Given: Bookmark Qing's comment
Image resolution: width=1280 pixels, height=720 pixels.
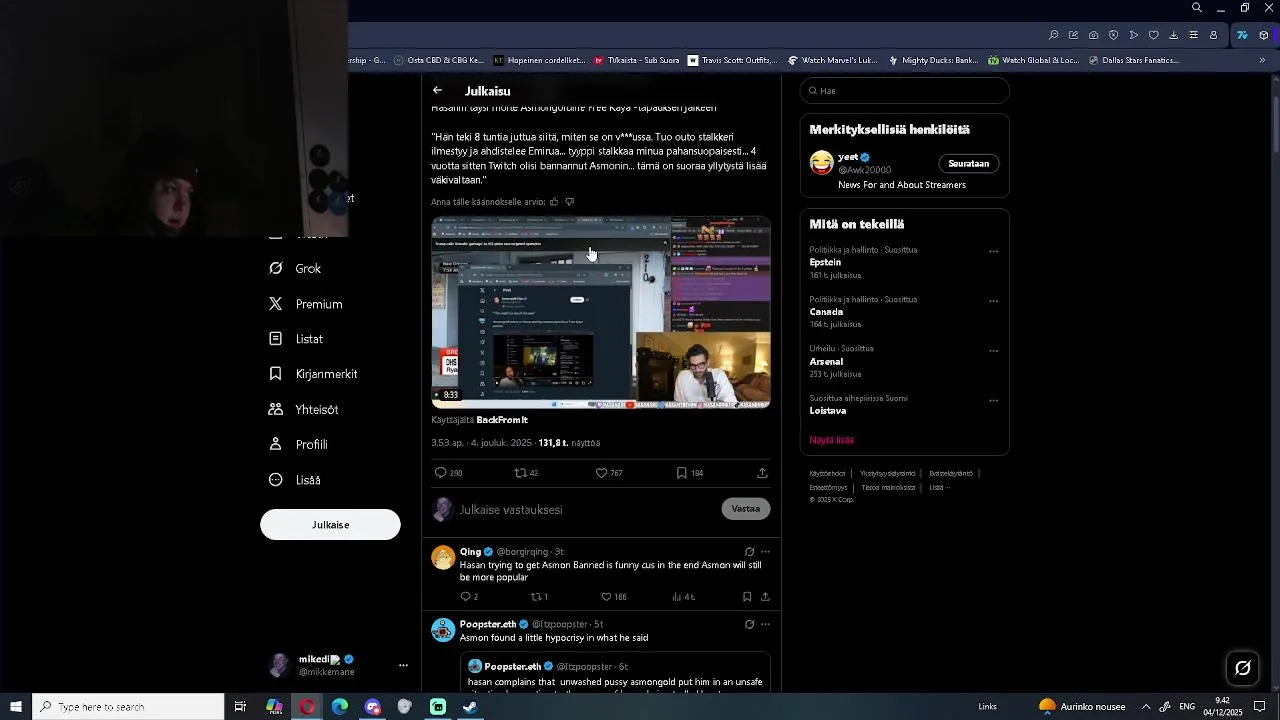Looking at the screenshot, I should 747,597.
